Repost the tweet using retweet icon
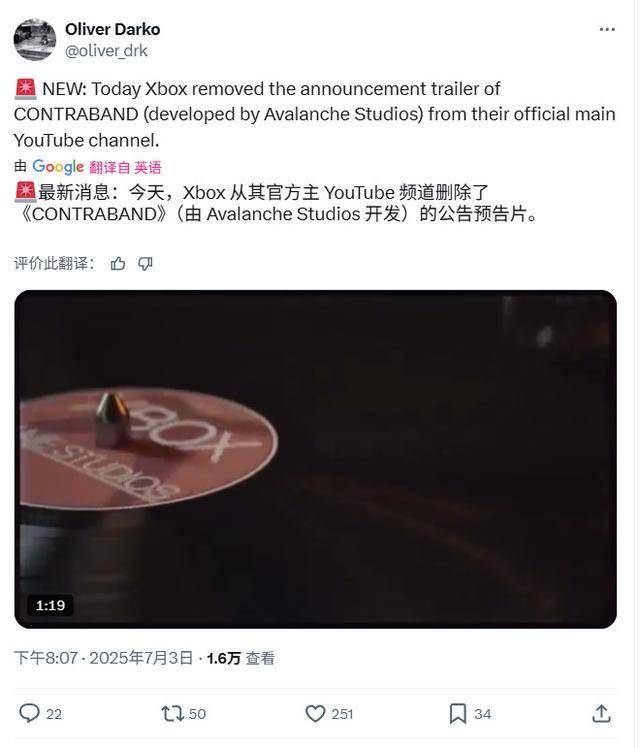Image resolution: width=640 pixels, height=748 pixels. tap(172, 714)
